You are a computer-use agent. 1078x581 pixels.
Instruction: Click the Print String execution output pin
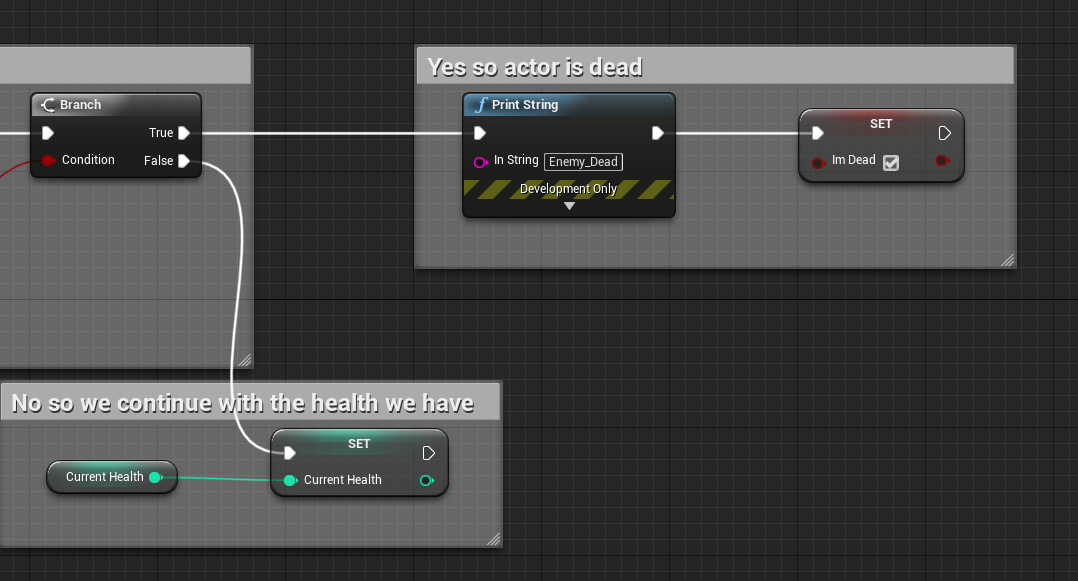[658, 133]
